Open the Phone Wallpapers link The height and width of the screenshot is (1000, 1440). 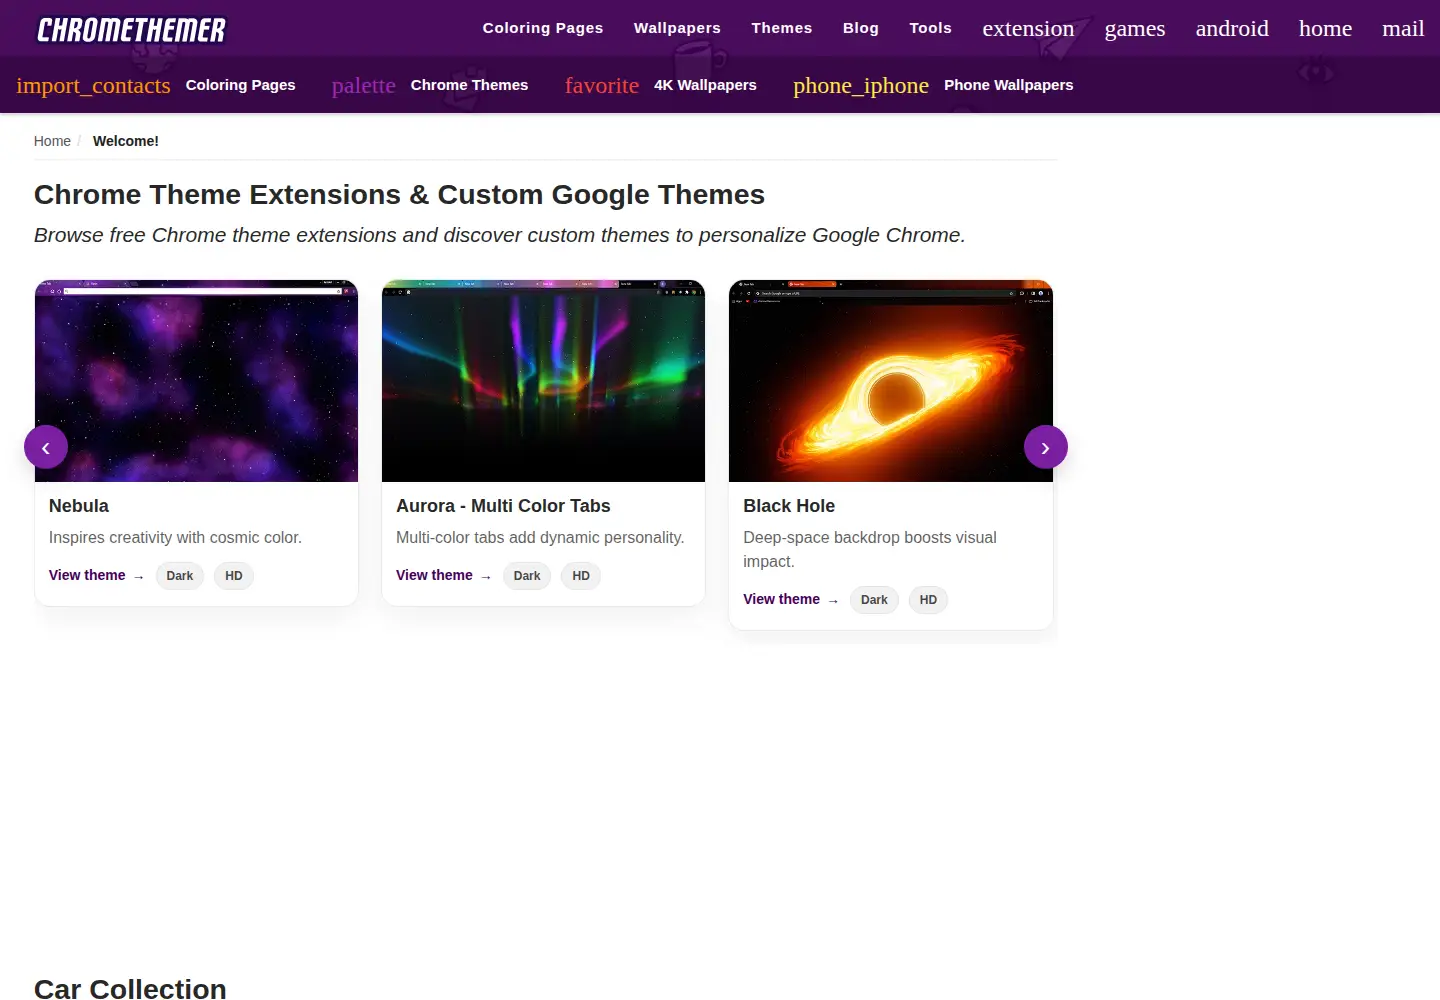1009,85
